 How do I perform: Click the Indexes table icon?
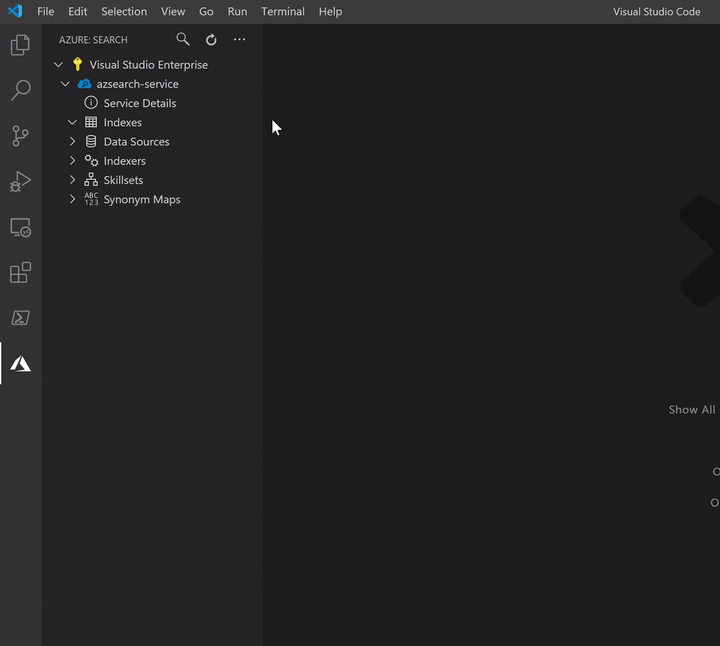91,122
